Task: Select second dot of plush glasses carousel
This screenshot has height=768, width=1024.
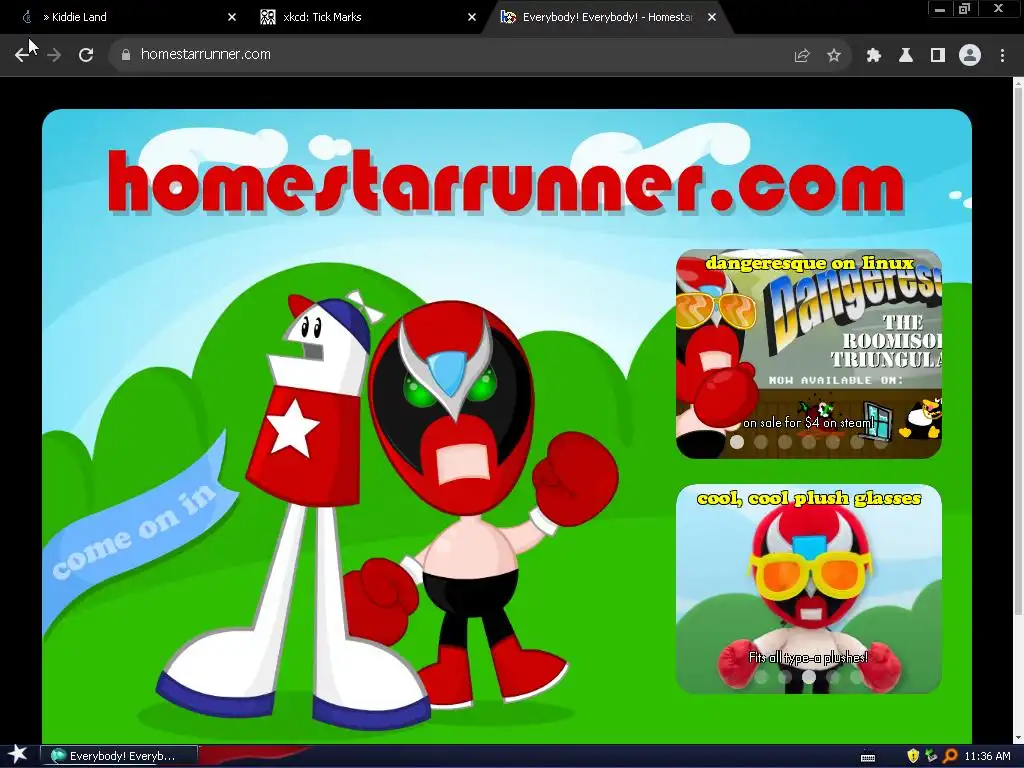Action: (x=785, y=677)
